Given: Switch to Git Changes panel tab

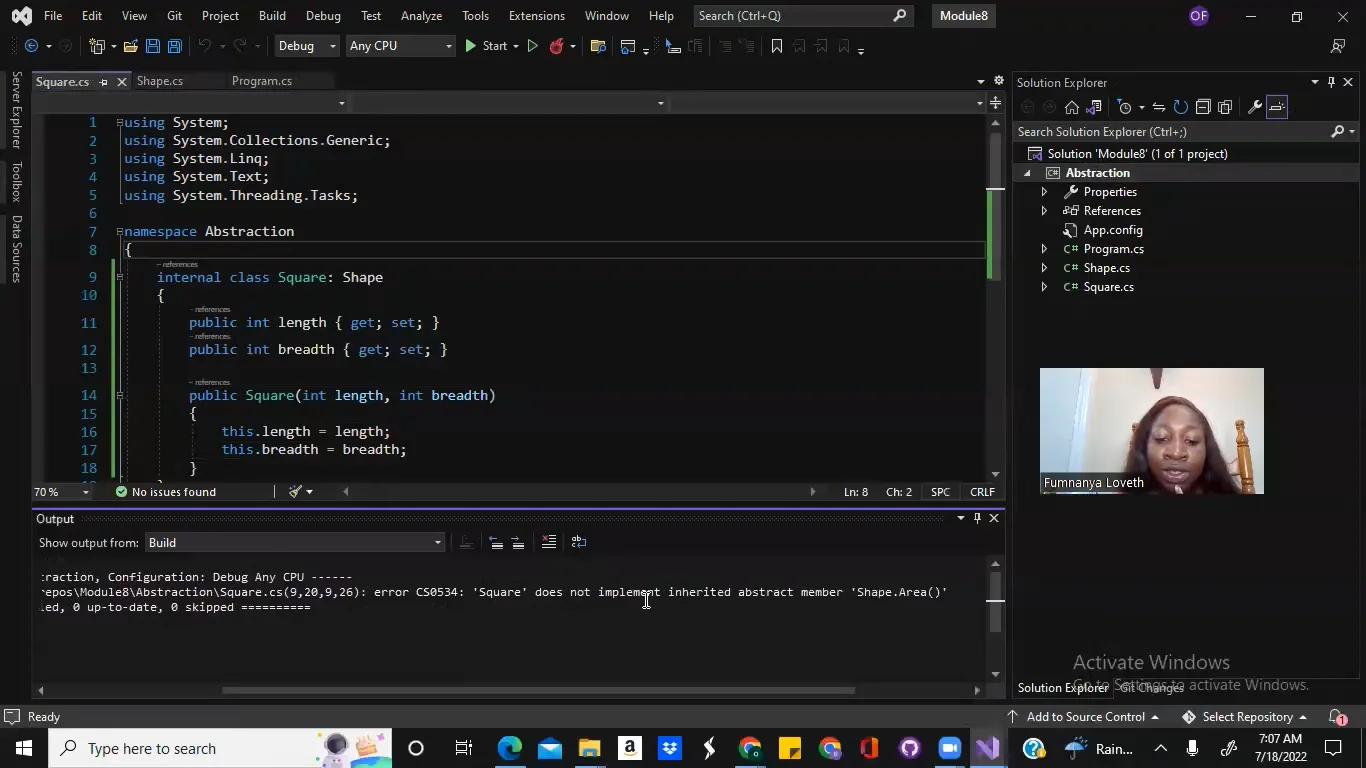Looking at the screenshot, I should [1152, 688].
